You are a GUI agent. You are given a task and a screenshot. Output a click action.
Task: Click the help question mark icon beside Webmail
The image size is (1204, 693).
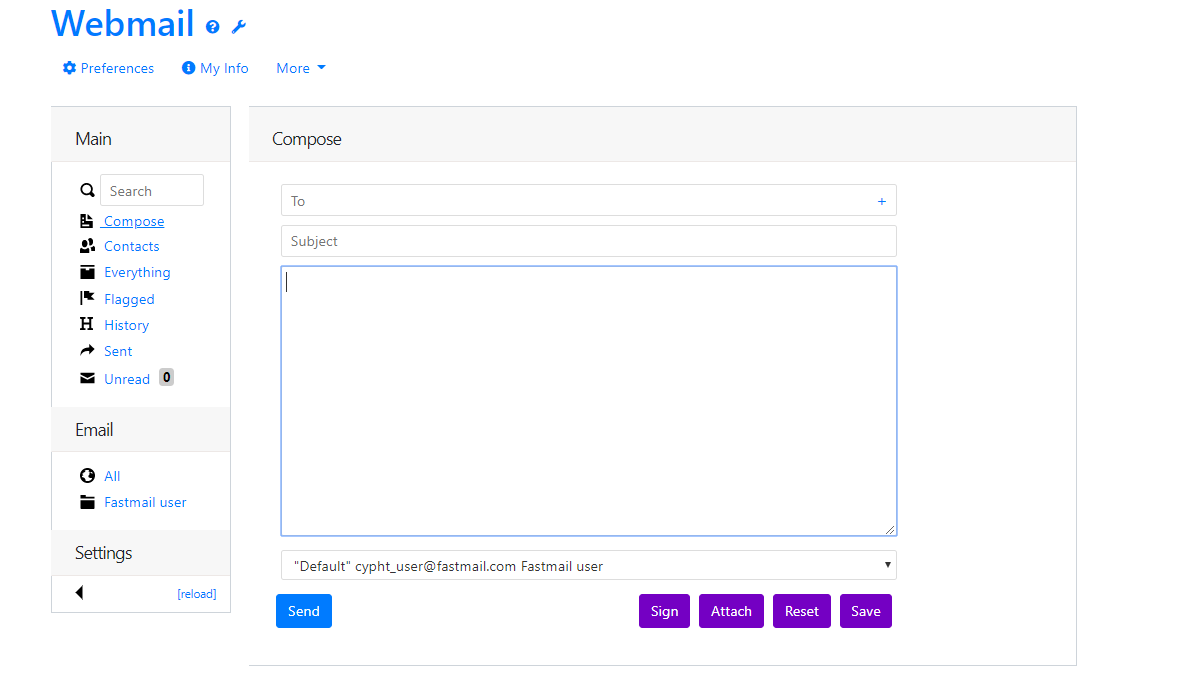click(212, 27)
